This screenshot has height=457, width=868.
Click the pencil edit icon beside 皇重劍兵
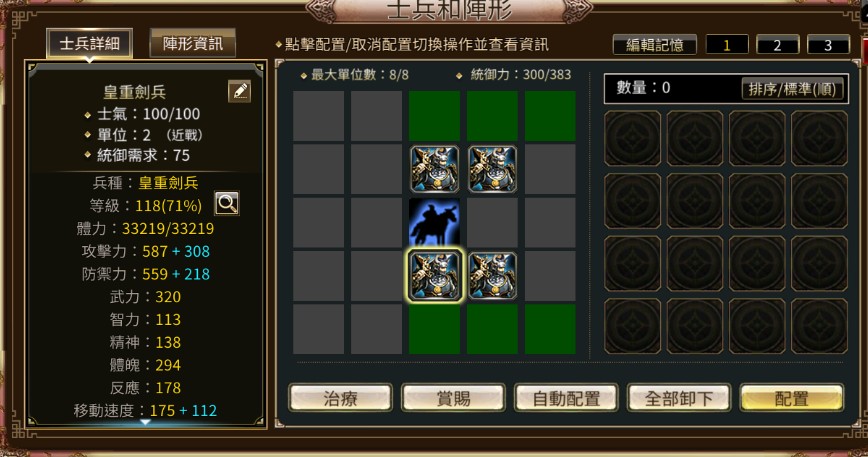(240, 91)
